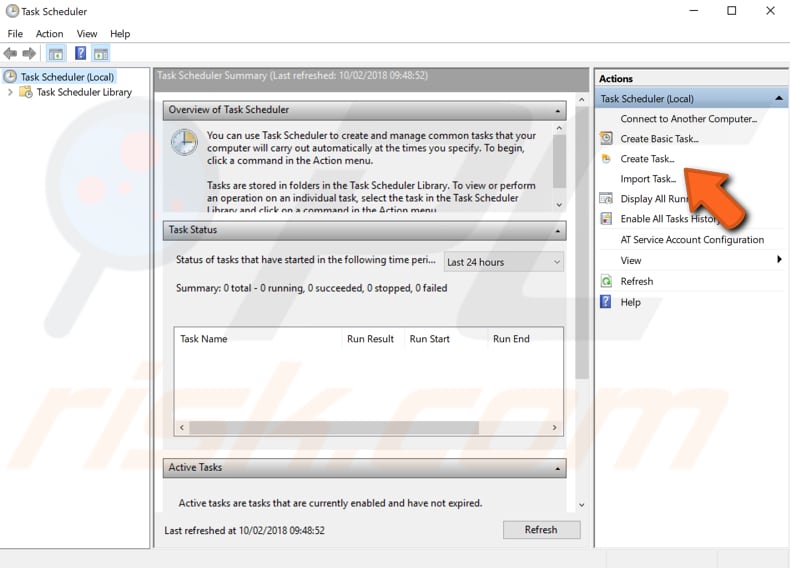Collapse the Task Status section

tap(557, 231)
